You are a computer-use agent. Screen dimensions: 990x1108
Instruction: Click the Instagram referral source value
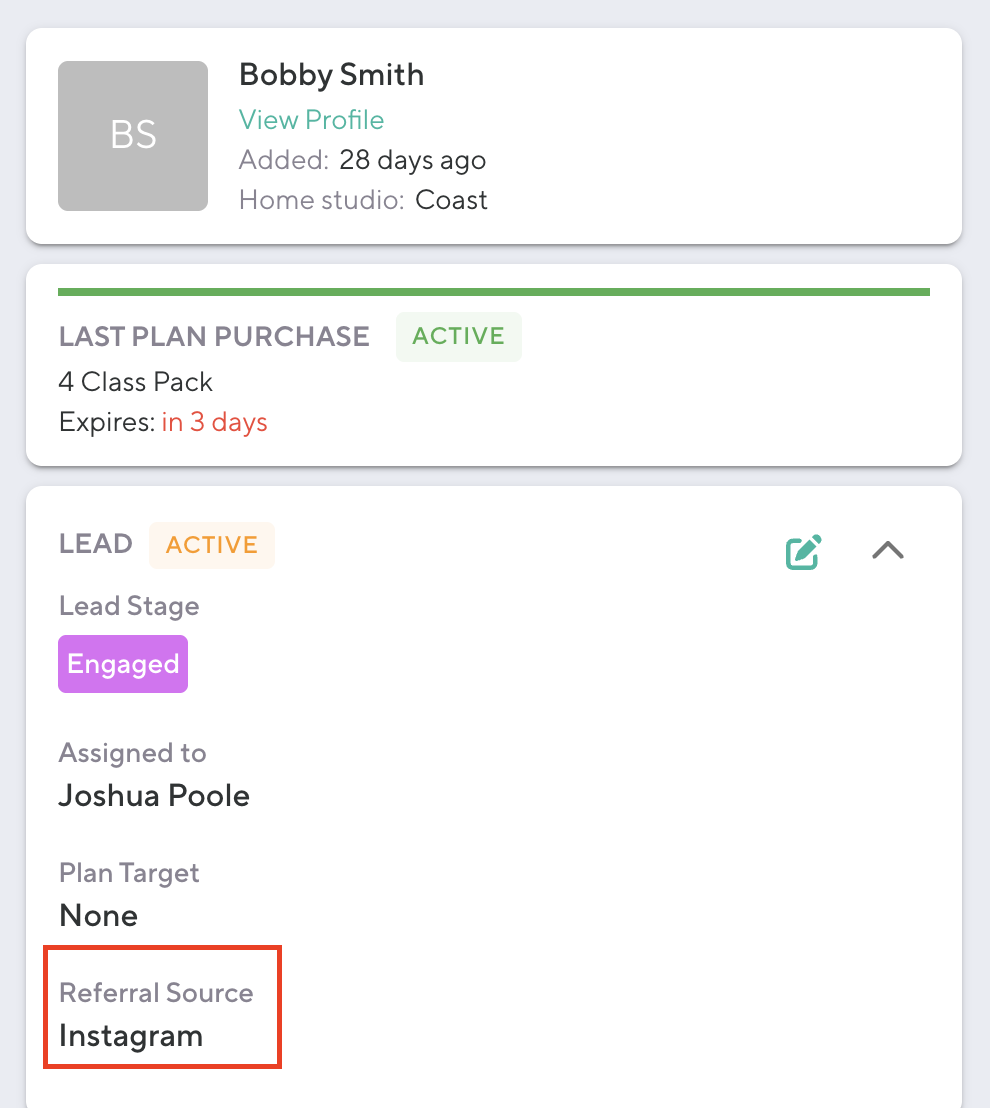click(131, 1036)
